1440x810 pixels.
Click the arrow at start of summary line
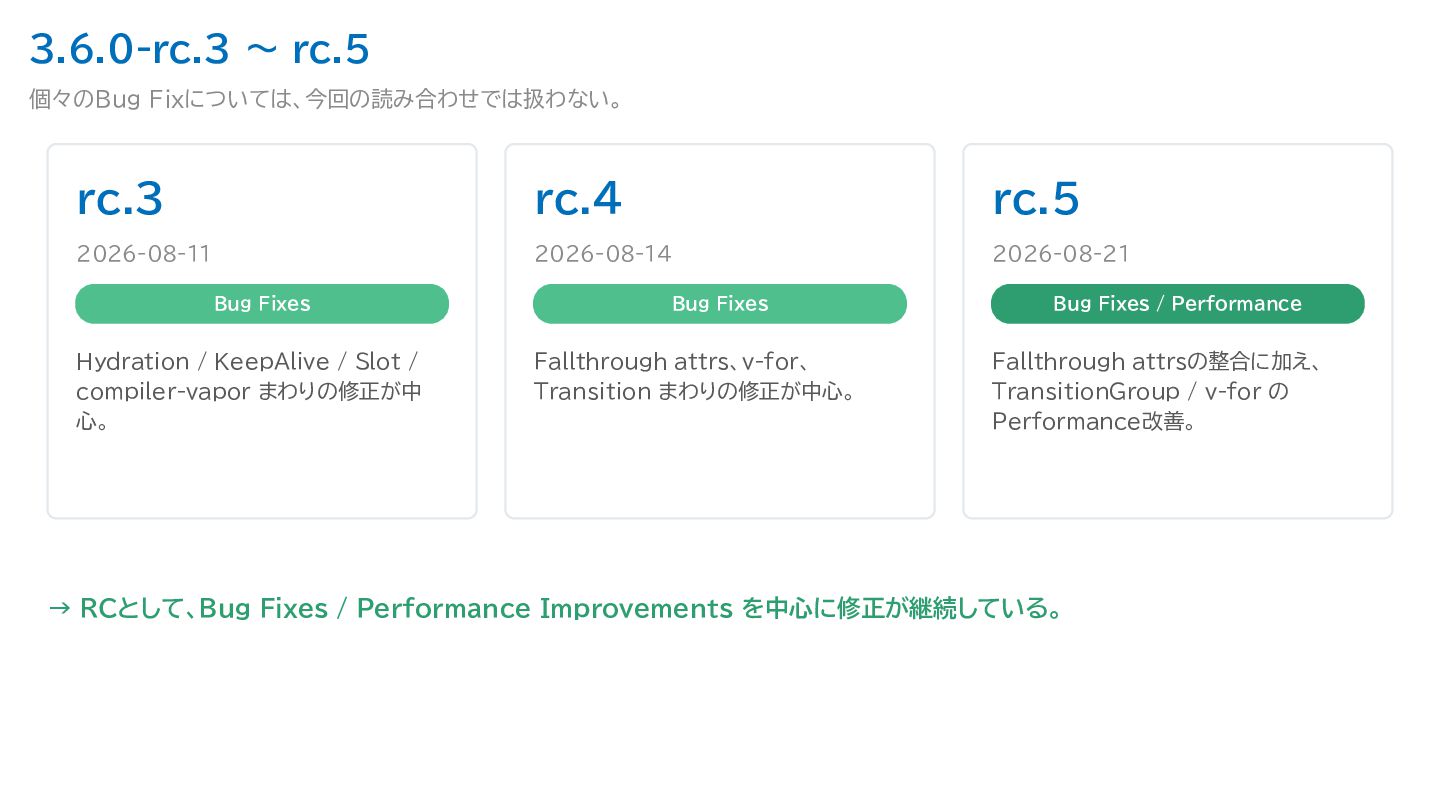tap(59, 609)
